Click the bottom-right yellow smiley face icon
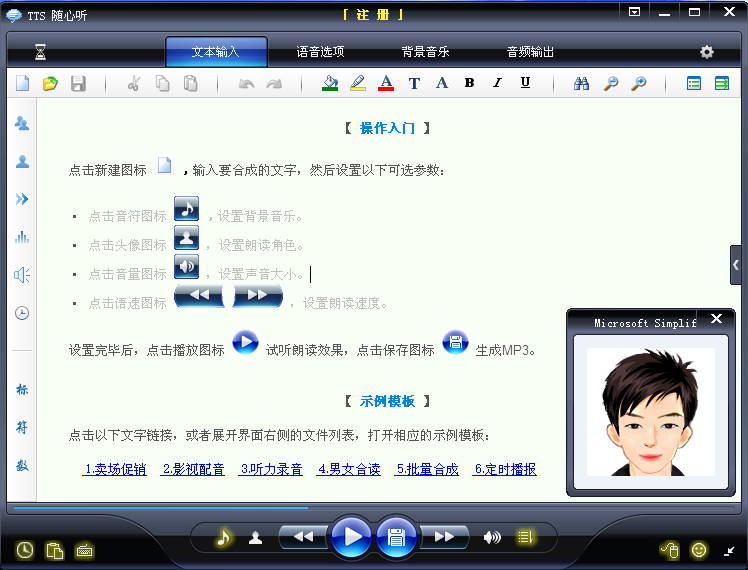The image size is (748, 570). [x=699, y=550]
